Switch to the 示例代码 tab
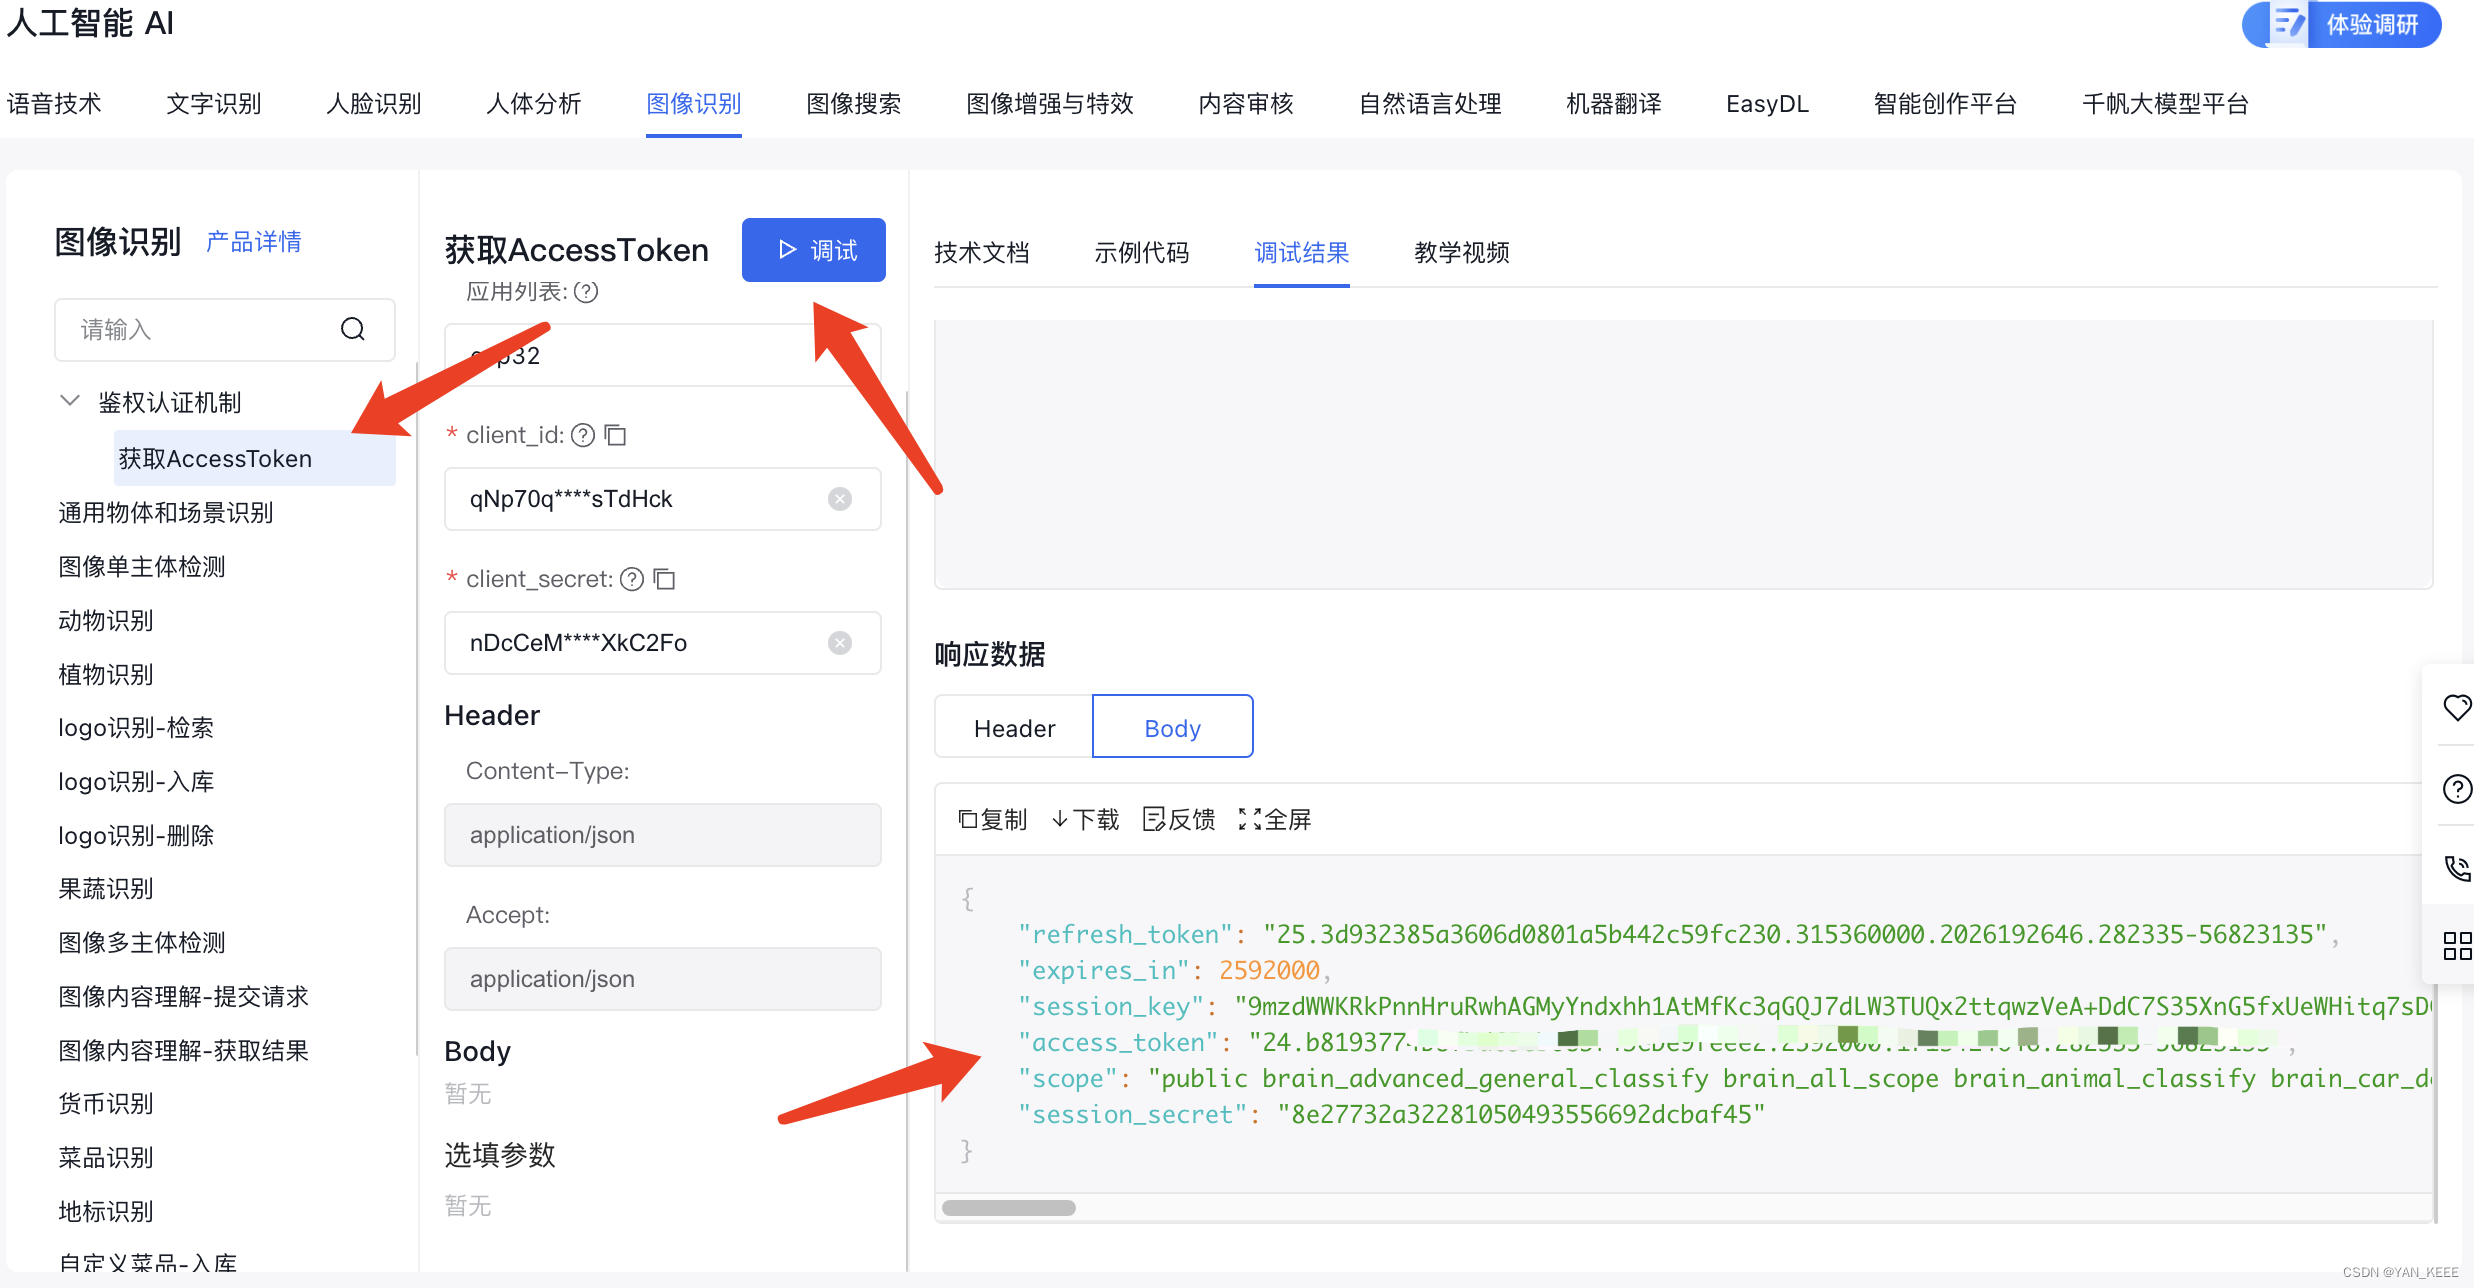This screenshot has width=2474, height=1288. (x=1141, y=253)
